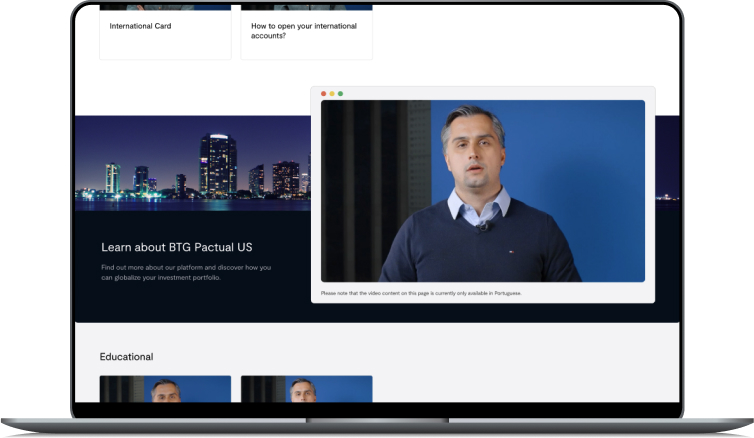Open 'How to open your international accounts?' card

[306, 32]
